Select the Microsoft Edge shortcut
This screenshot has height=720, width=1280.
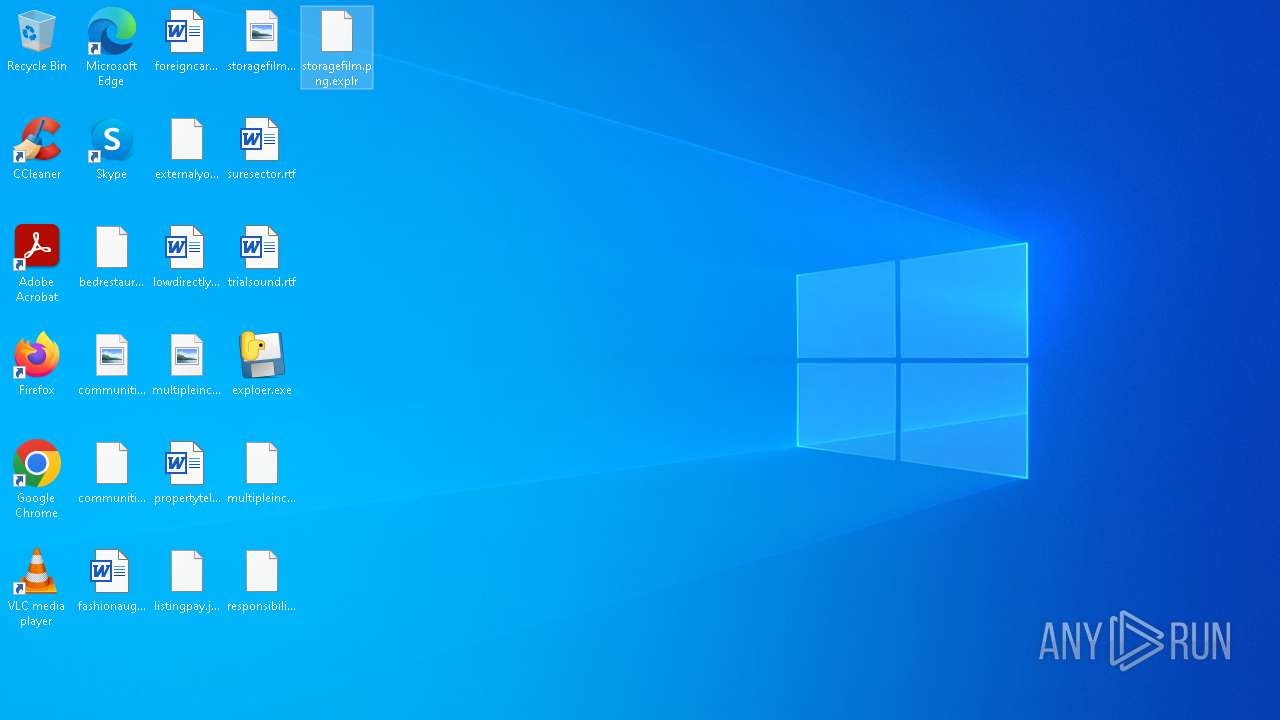111,47
